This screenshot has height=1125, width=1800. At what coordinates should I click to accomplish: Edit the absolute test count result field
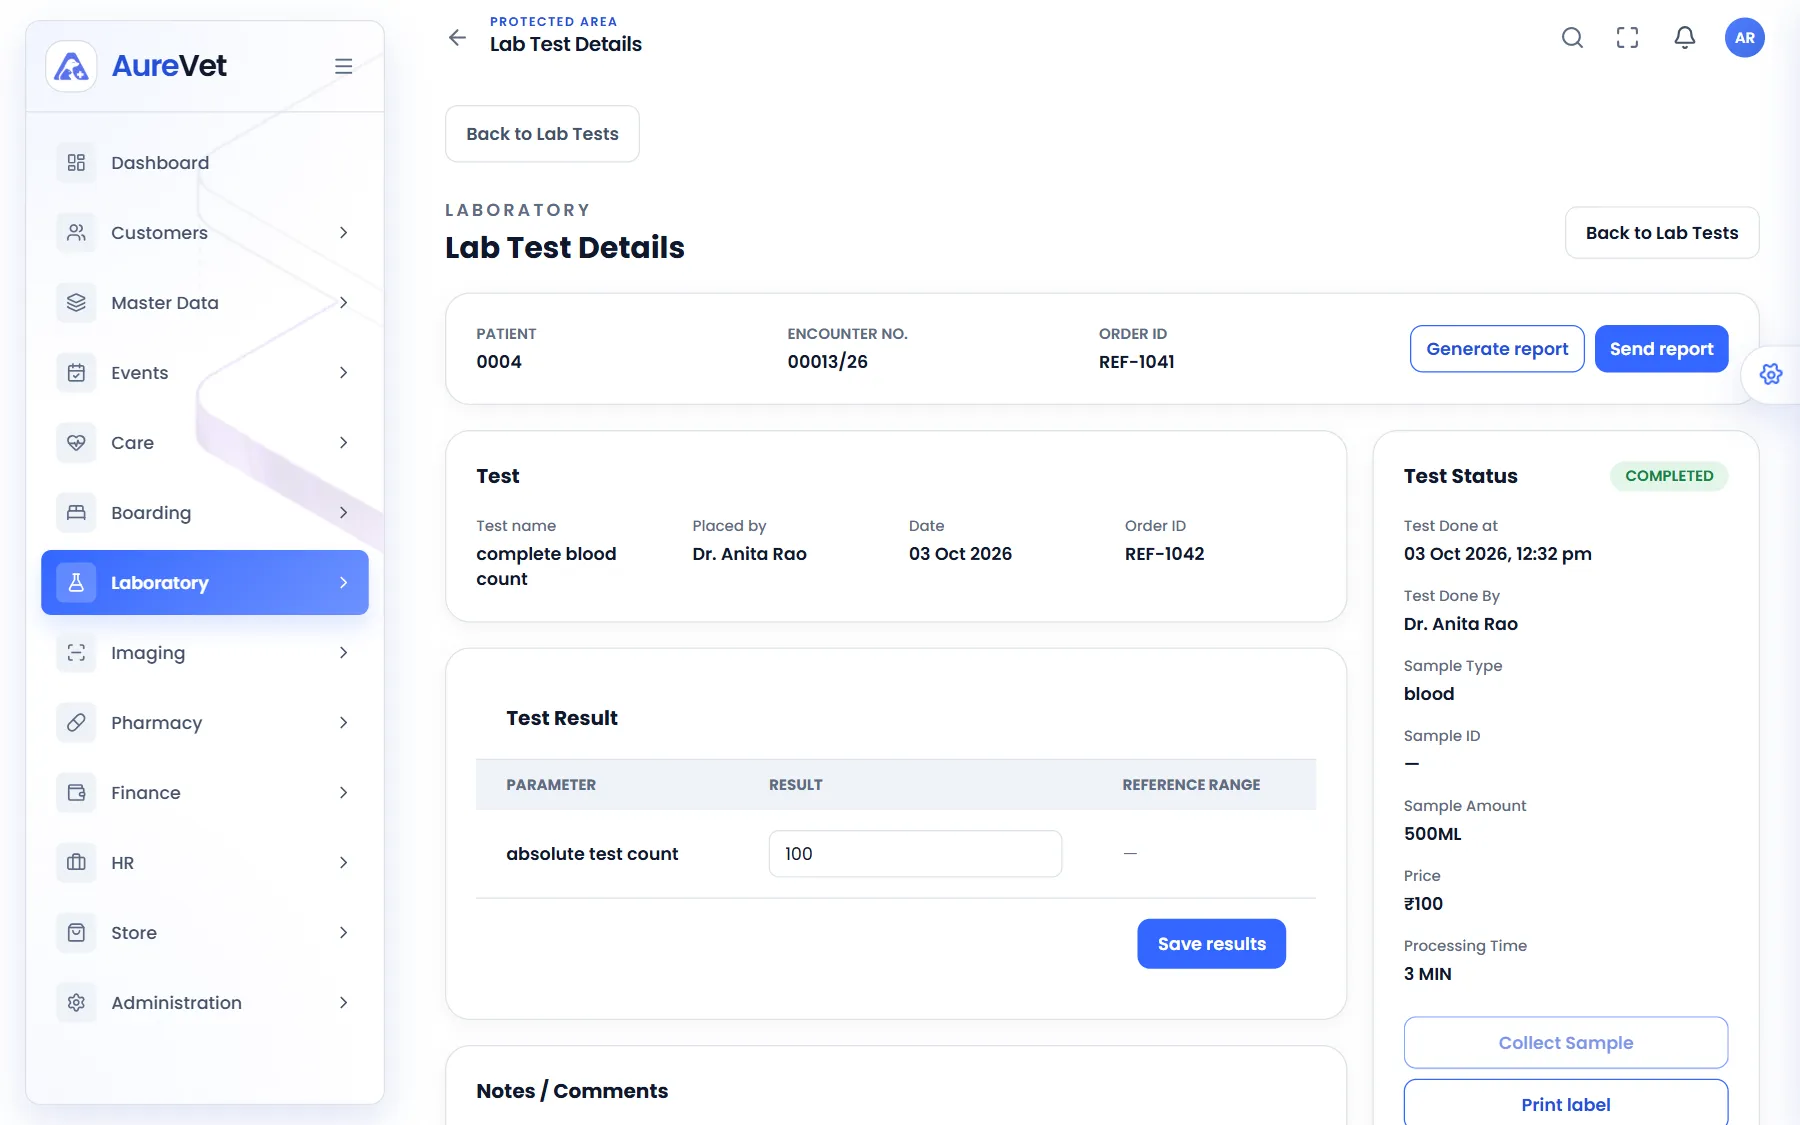coord(915,854)
